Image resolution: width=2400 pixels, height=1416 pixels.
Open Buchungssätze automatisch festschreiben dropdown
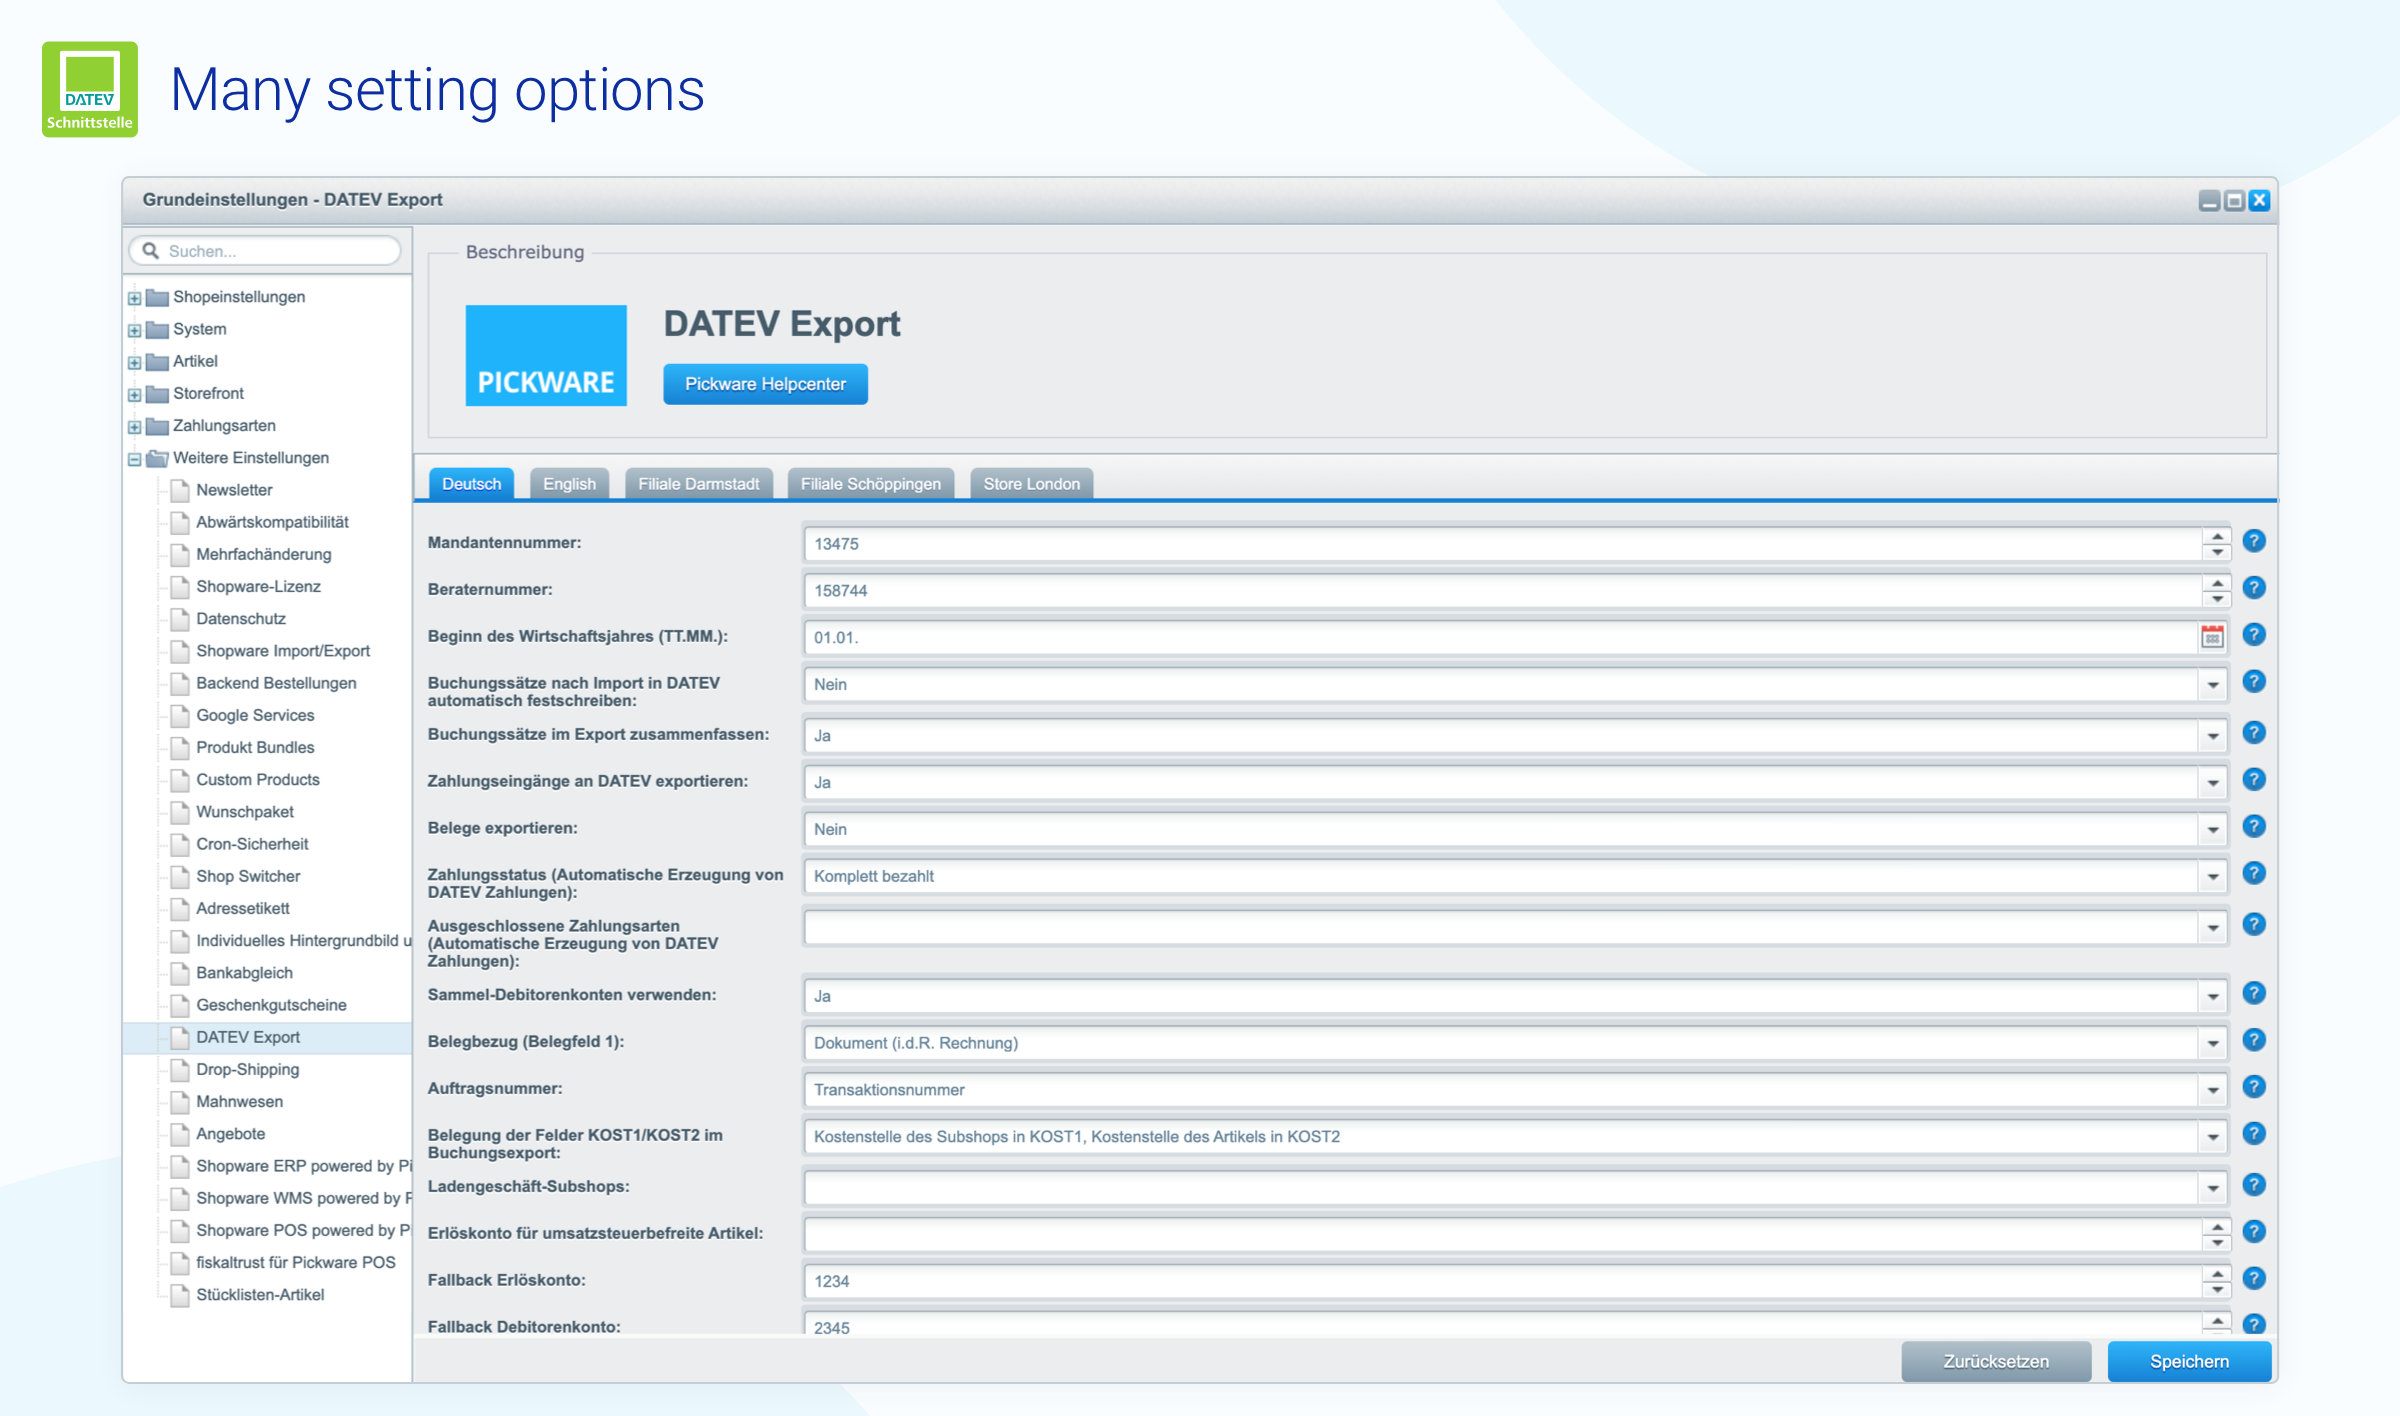[x=2213, y=685]
